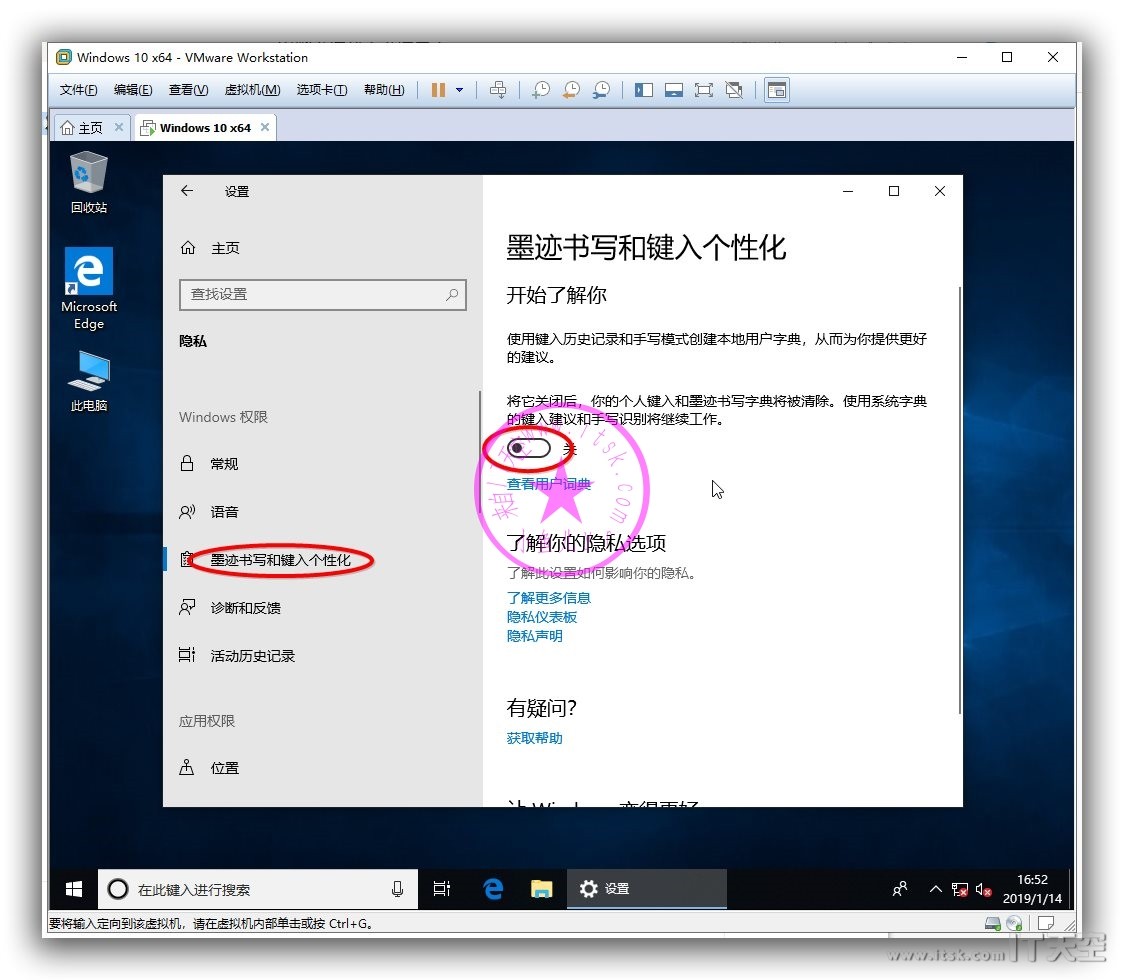1124x980 pixels.
Task: Maximize the Settings window
Action: point(894,191)
